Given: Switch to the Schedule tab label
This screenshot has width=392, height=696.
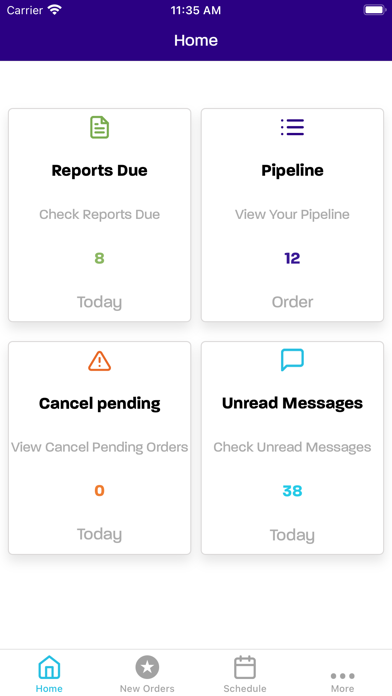Looking at the screenshot, I should tap(245, 688).
